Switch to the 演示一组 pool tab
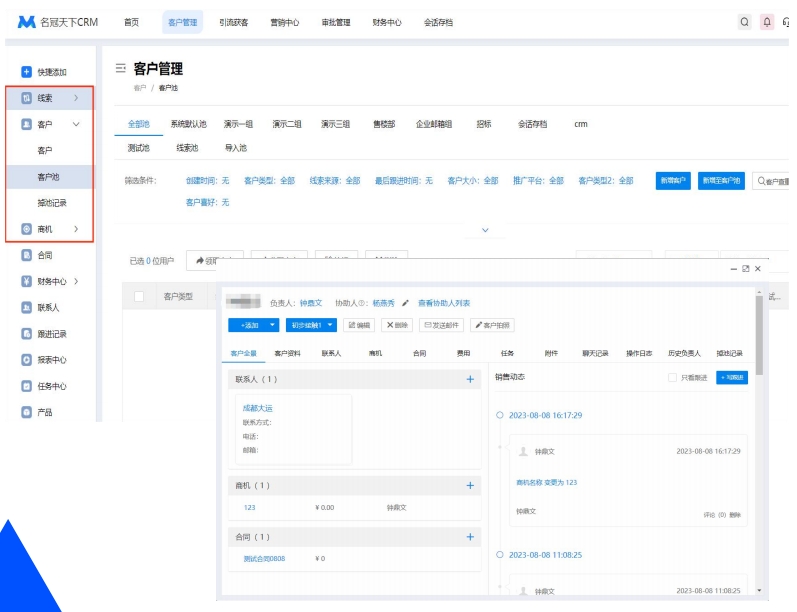The height and width of the screenshot is (612, 797). point(238,124)
